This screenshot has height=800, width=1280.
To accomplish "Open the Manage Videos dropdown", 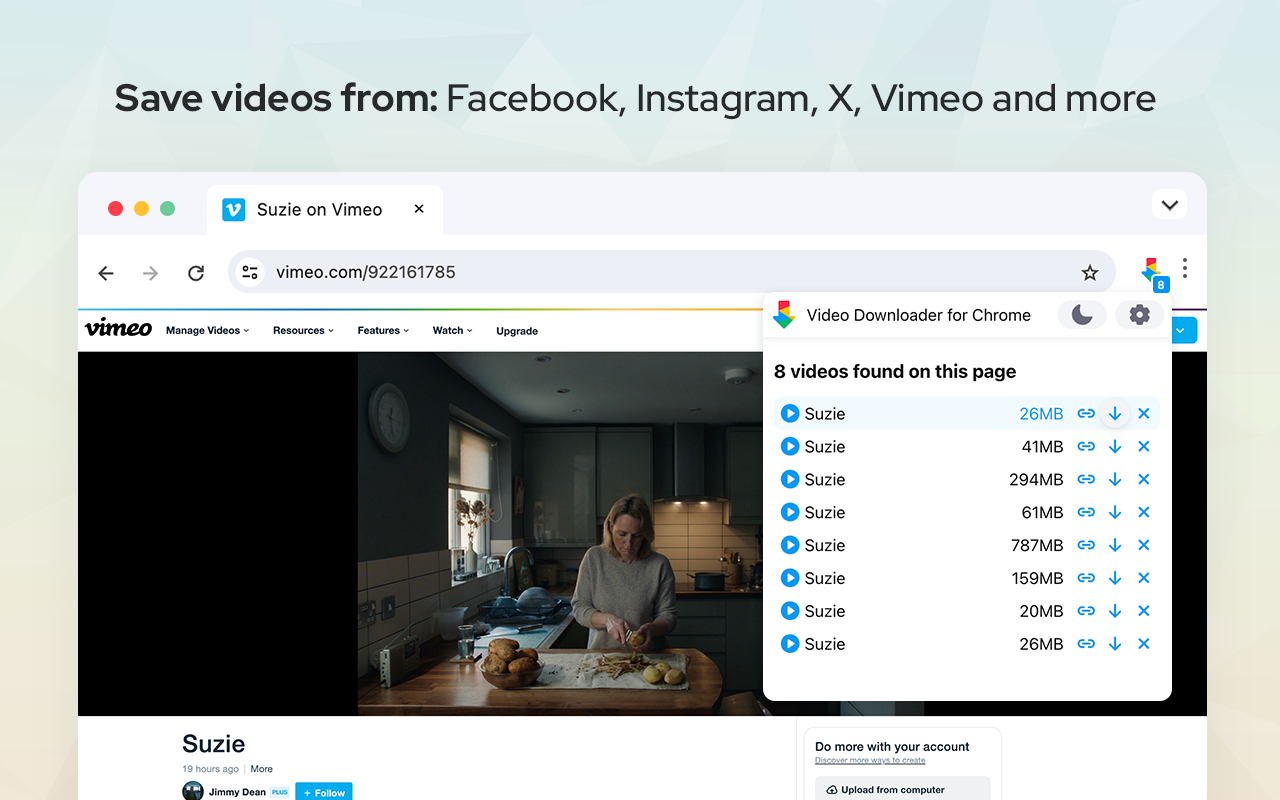I will 207,331.
